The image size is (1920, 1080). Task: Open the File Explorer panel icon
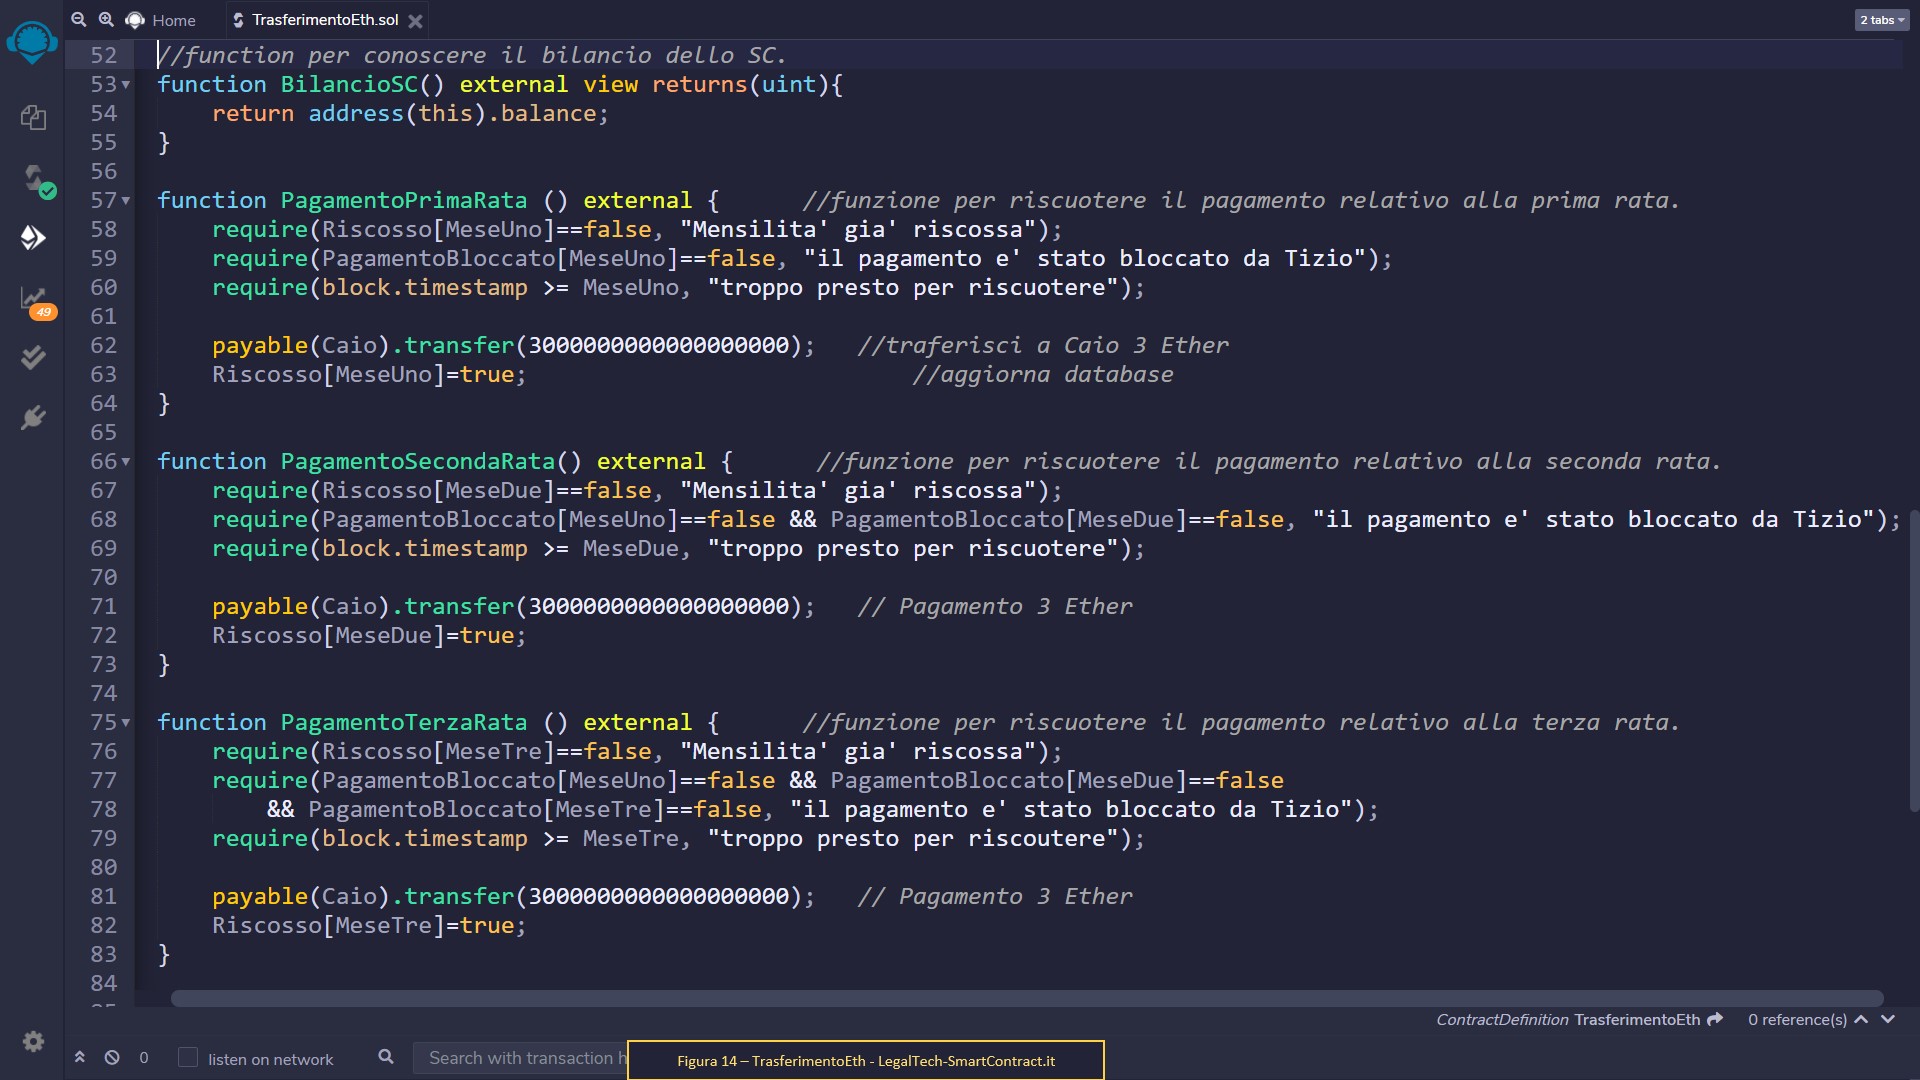point(33,117)
